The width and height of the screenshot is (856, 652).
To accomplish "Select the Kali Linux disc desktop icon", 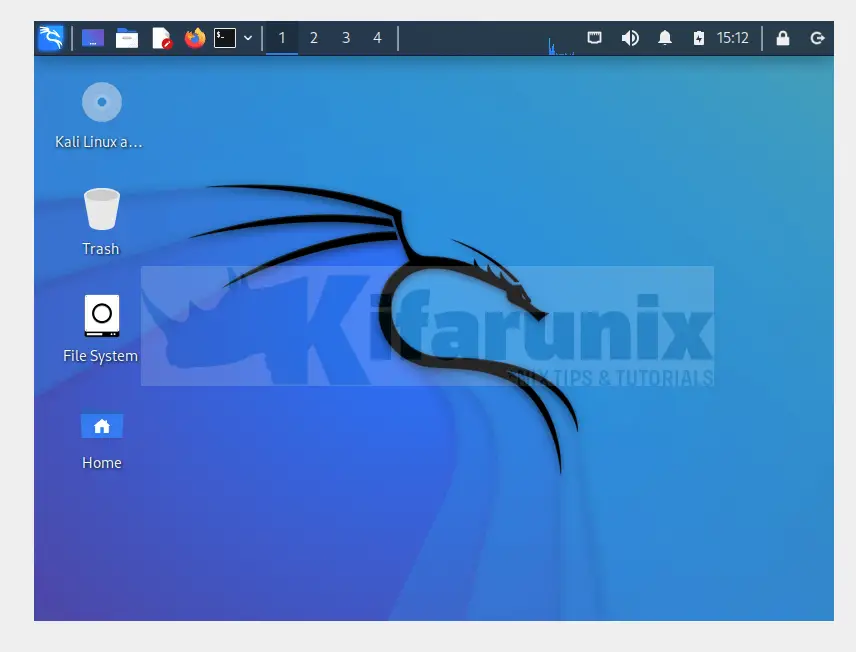I will 102,102.
